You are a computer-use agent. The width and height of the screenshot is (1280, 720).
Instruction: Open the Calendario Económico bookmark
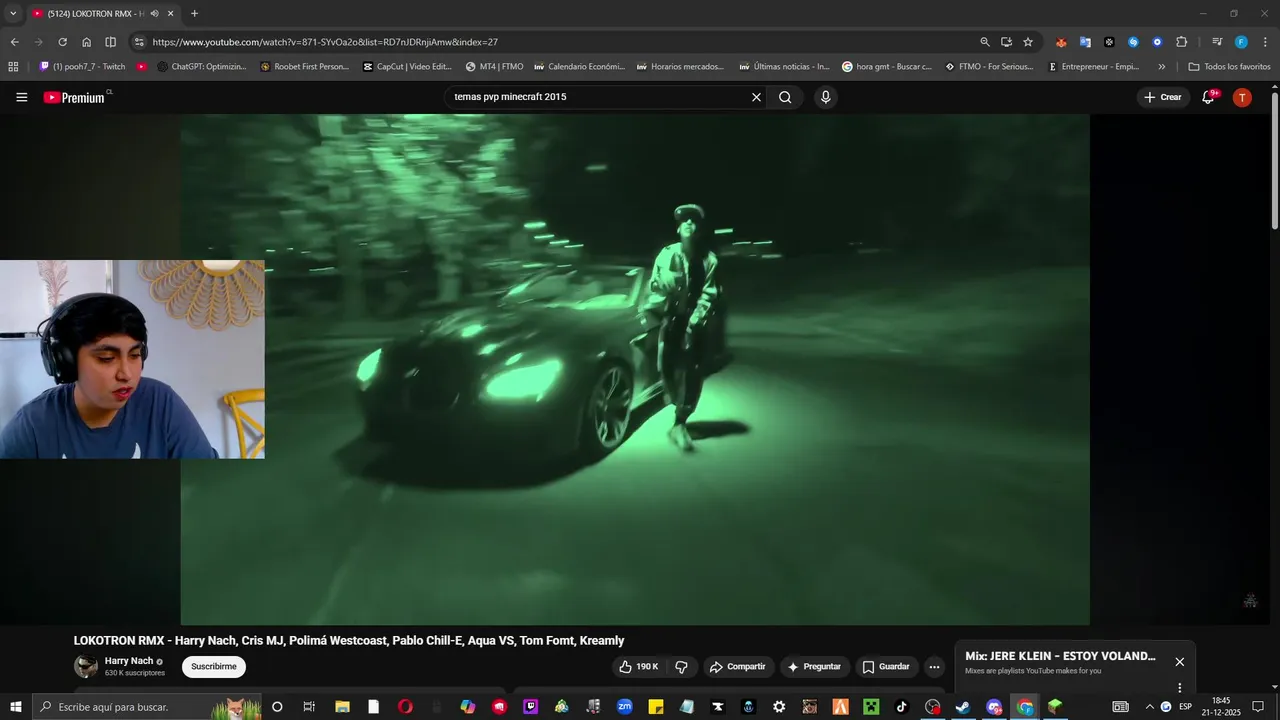click(580, 67)
